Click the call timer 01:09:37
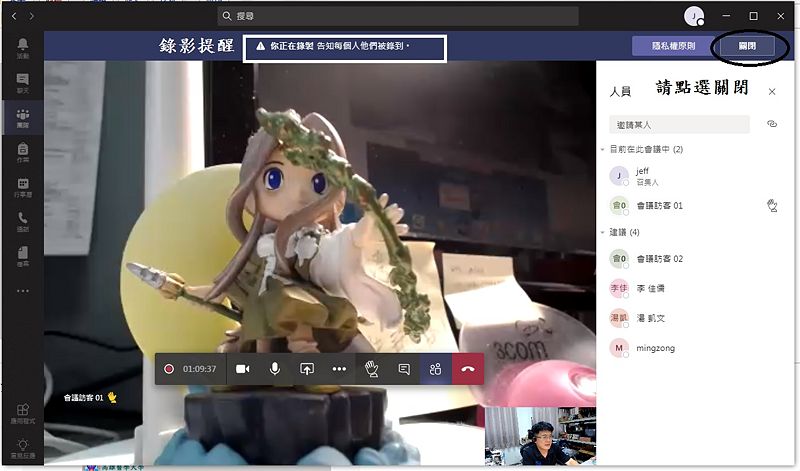 199,368
